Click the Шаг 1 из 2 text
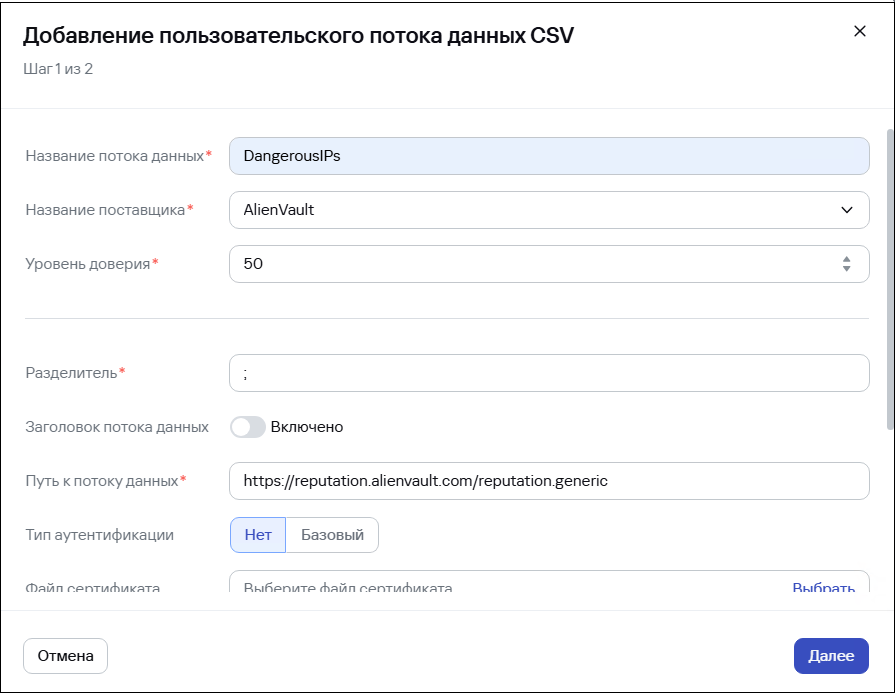The width and height of the screenshot is (895, 694). [x=58, y=69]
